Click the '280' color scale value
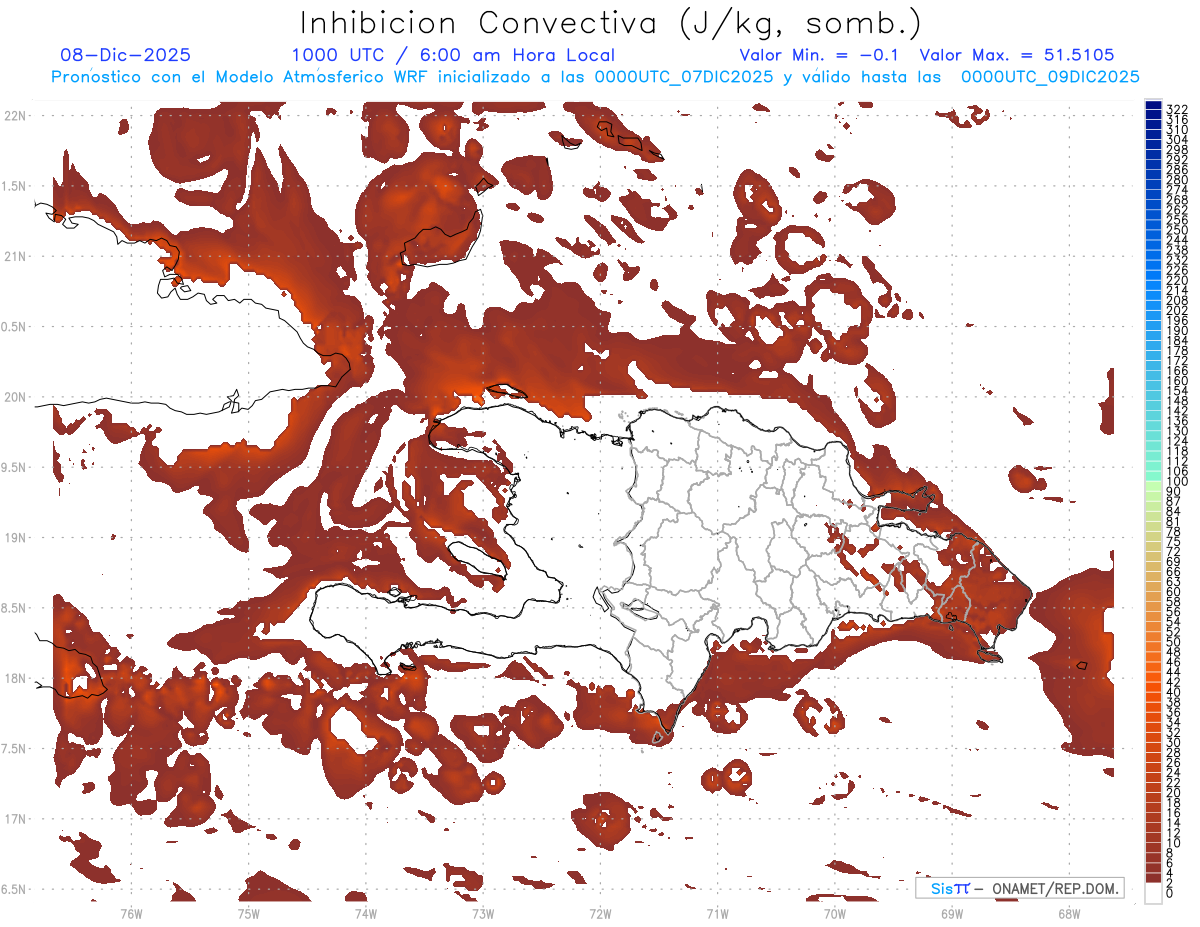 (x=1177, y=180)
